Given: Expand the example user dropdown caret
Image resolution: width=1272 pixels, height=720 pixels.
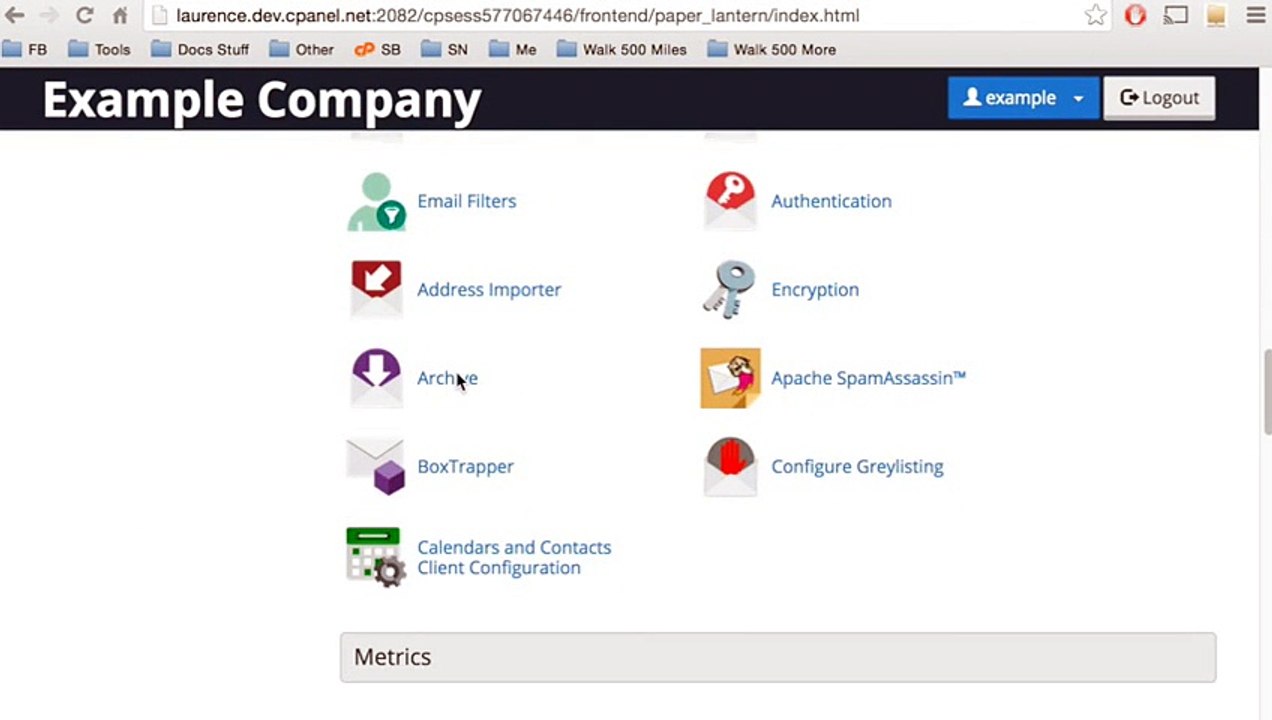Looking at the screenshot, I should (x=1078, y=98).
